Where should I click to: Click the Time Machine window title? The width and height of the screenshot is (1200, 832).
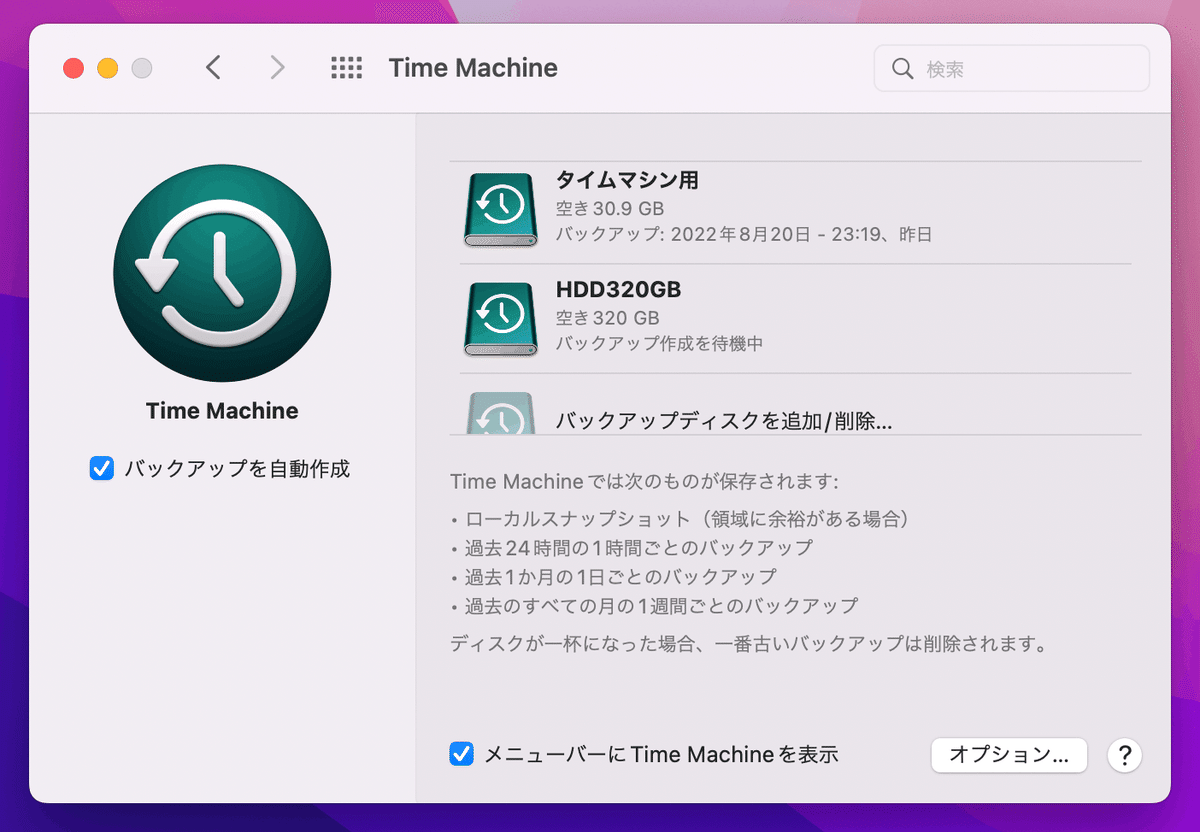tap(473, 68)
